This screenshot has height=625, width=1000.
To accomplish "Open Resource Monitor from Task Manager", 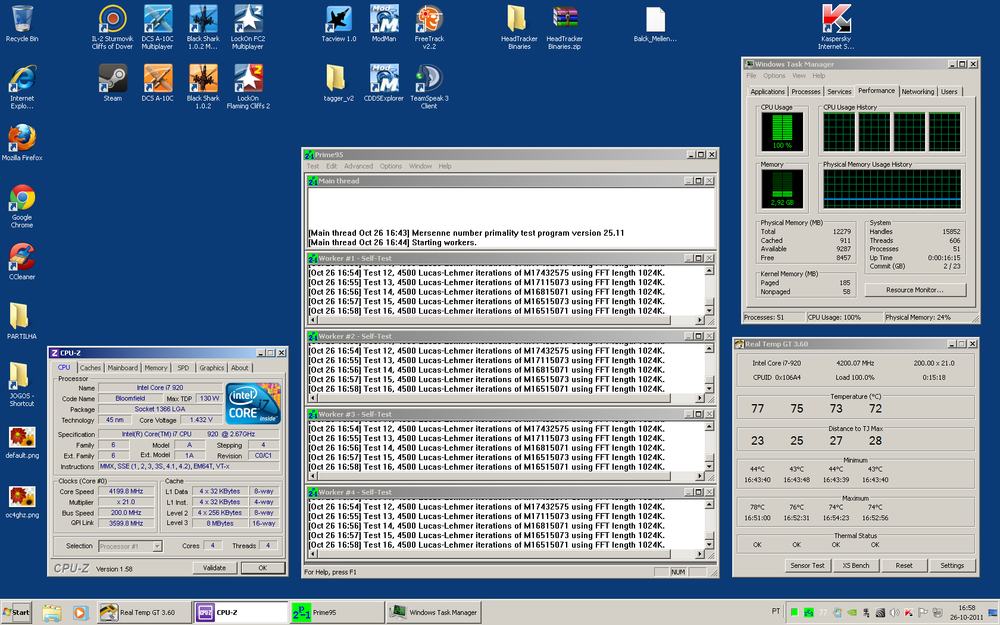I will click(x=914, y=289).
